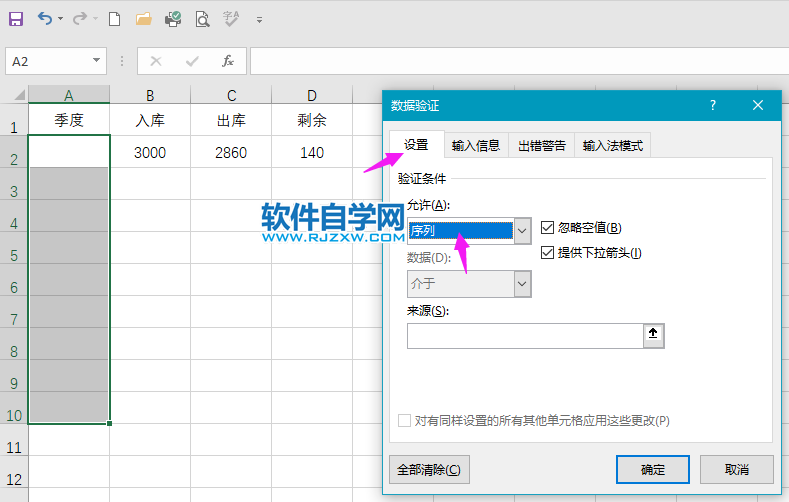Select column C header

pos(231,95)
